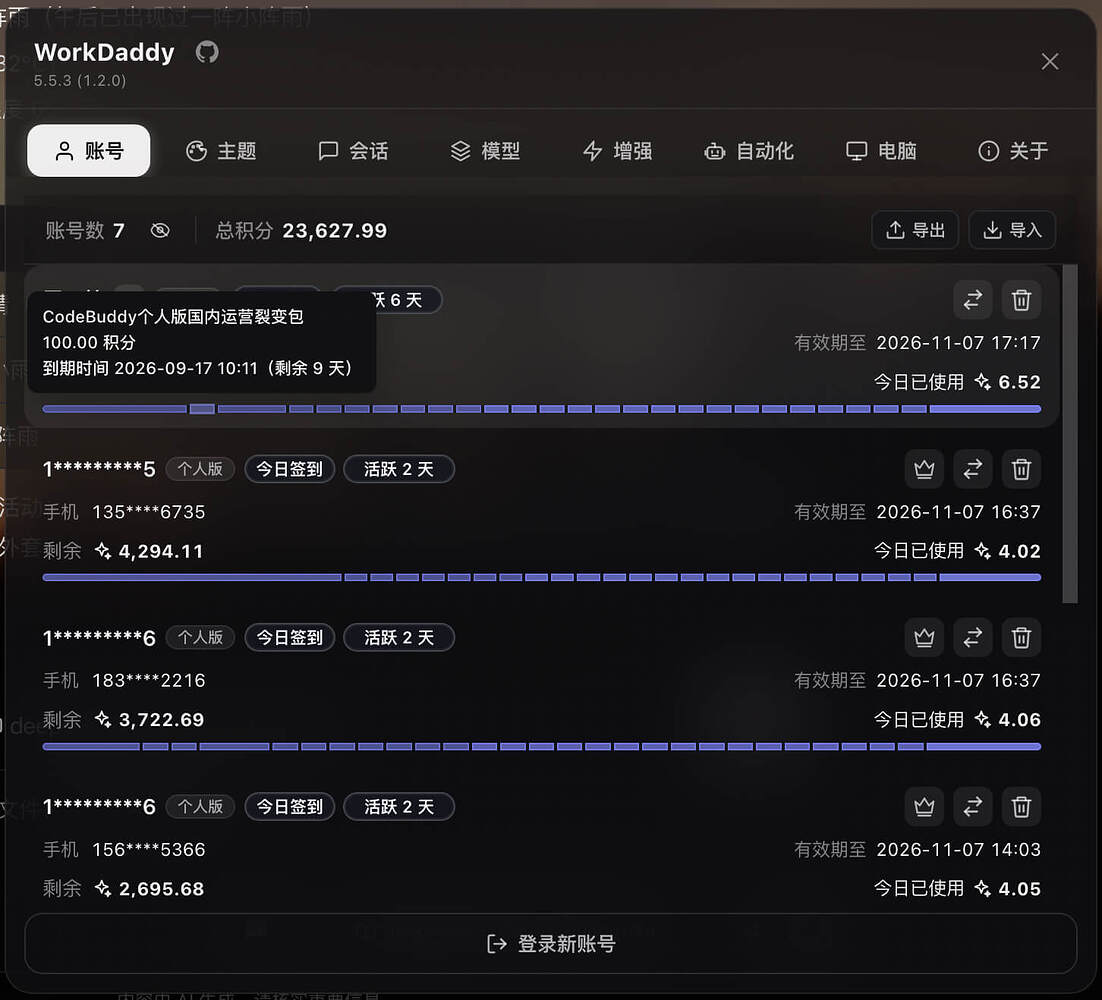Click 今日签到 for account 135****6735

(290, 469)
